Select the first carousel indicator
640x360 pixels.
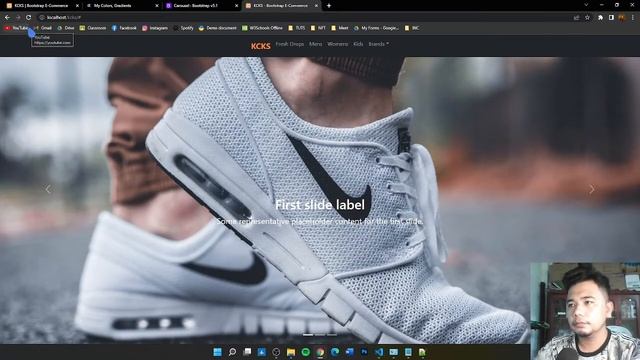[308, 335]
